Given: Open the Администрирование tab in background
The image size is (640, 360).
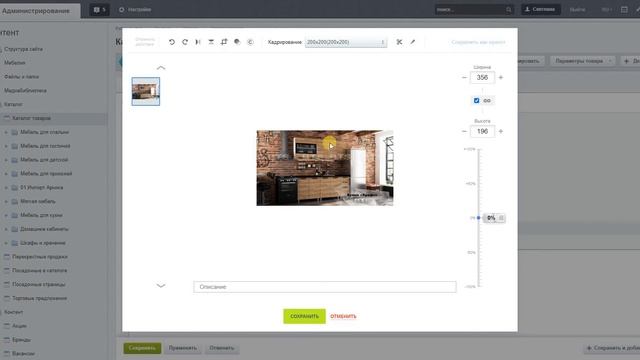Looking at the screenshot, I should tap(36, 11).
